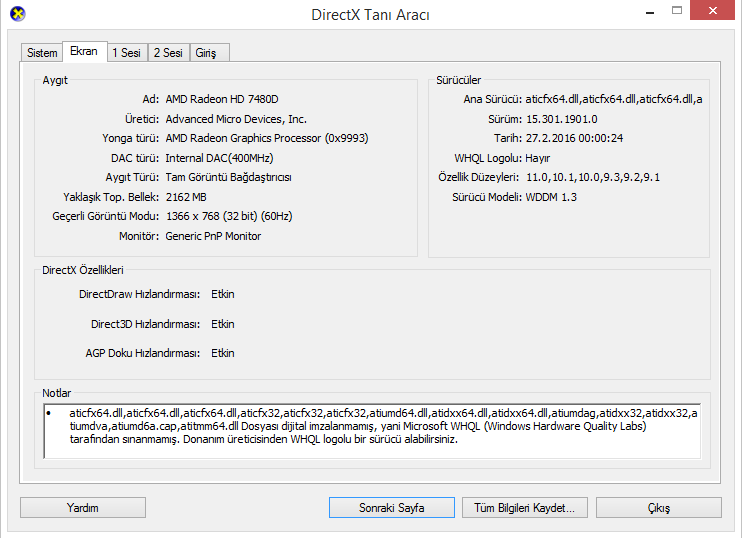Screen dimensions: 742x538
Task: Click the Yardım button
Action: 83,508
